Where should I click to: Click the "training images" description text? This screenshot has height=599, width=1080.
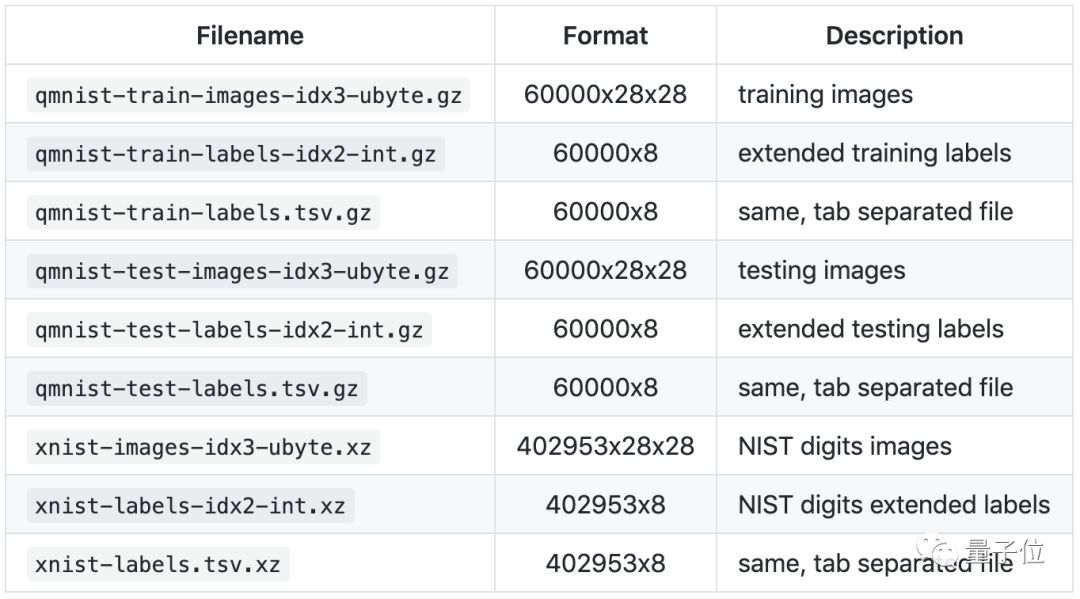tap(825, 95)
